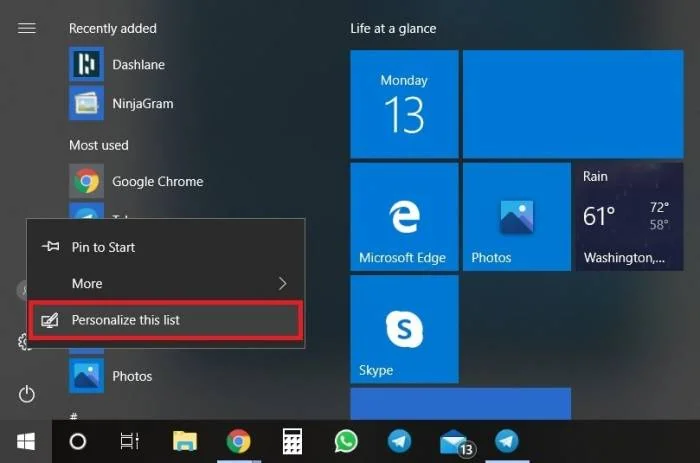The height and width of the screenshot is (463, 700).
Task: Click the Power icon in Start sidebar
Action: point(27,394)
